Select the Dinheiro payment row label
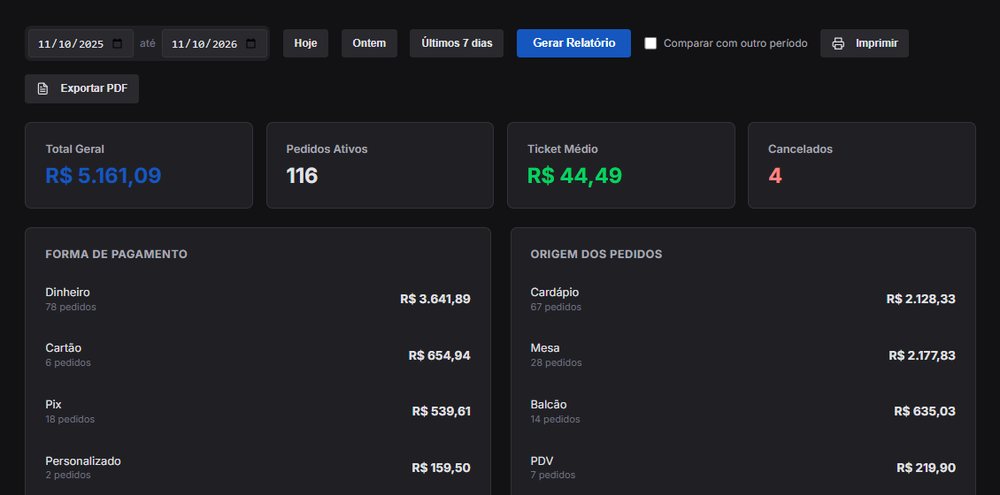1000x495 pixels. point(68,292)
